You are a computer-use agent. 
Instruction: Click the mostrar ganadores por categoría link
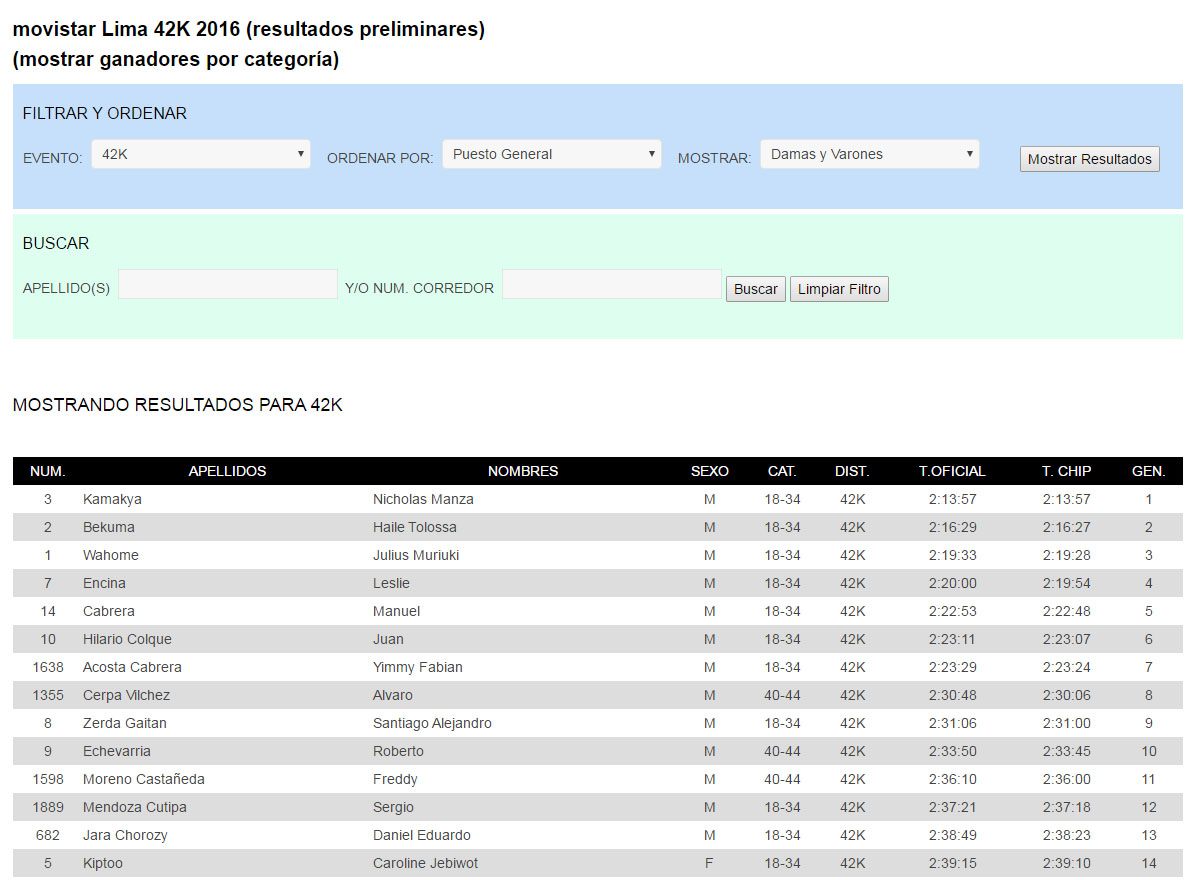point(176,59)
